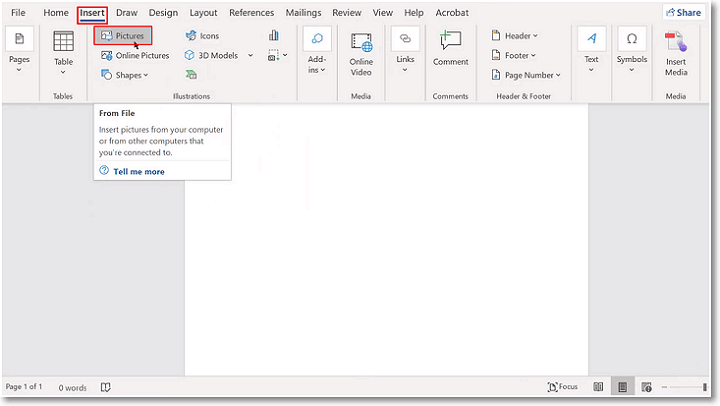The height and width of the screenshot is (406, 720).
Task: Insert 3D Models
Action: tap(212, 56)
